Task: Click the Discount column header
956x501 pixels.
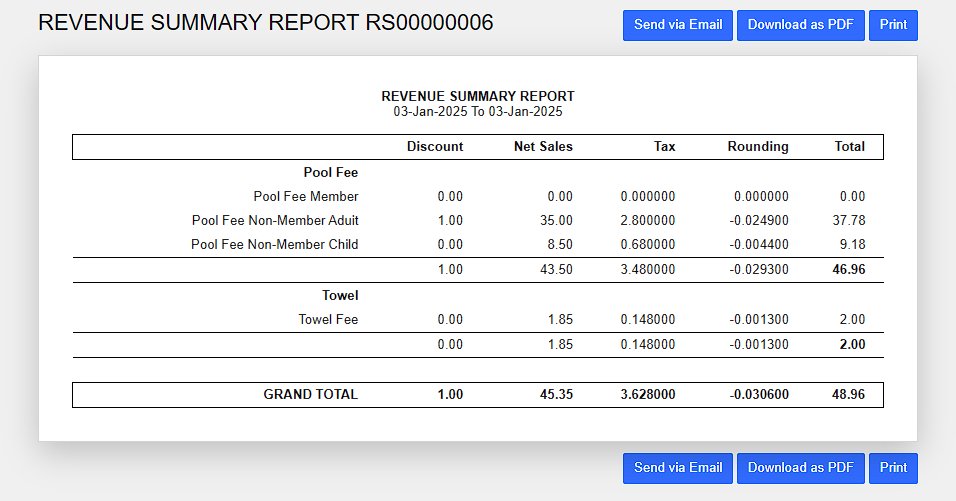Action: click(x=435, y=147)
